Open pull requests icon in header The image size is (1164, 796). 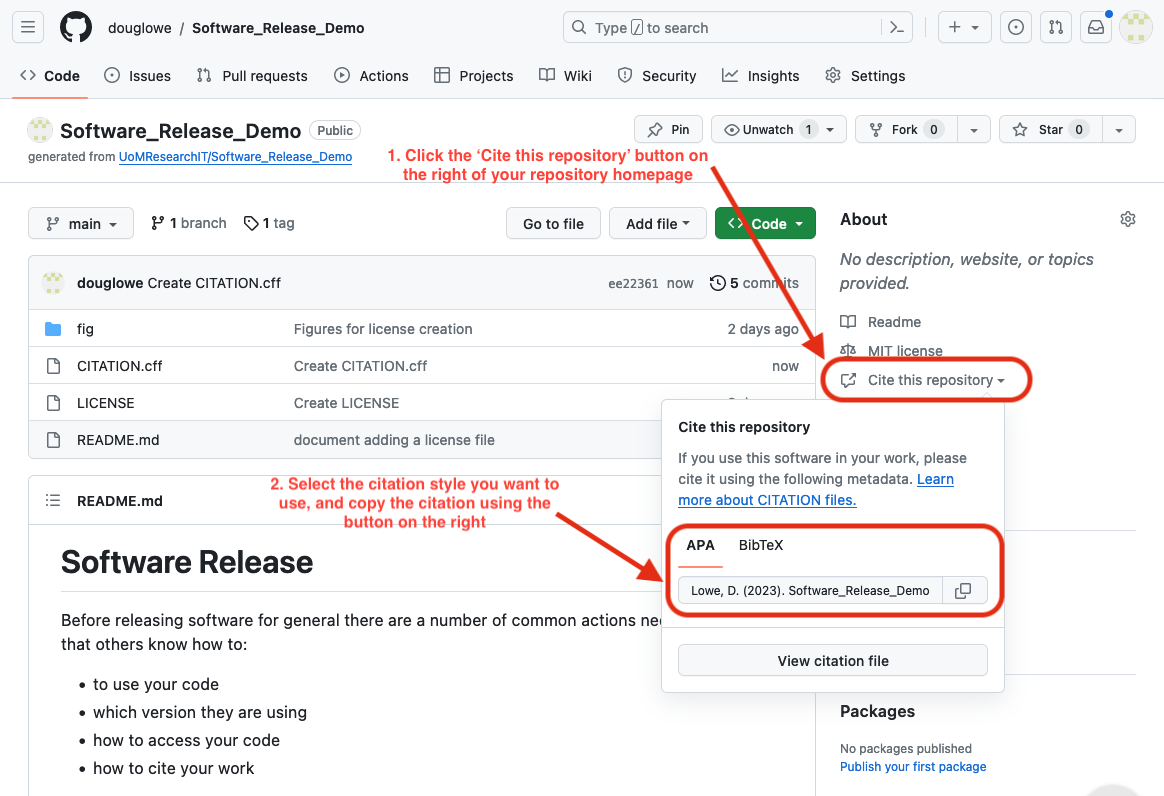point(1056,27)
